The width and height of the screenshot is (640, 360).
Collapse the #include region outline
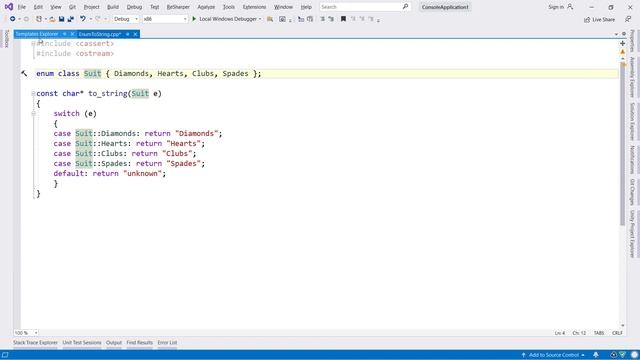[33, 43]
